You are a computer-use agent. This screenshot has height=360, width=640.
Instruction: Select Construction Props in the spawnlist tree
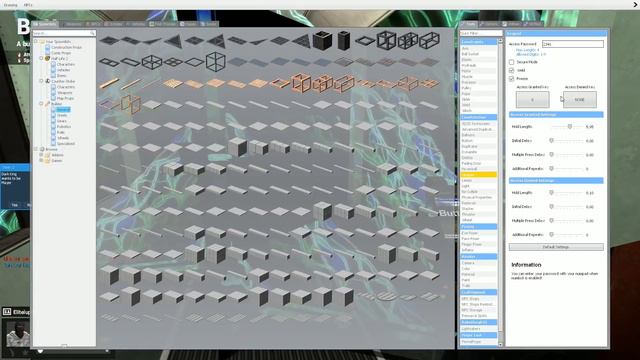point(67,47)
